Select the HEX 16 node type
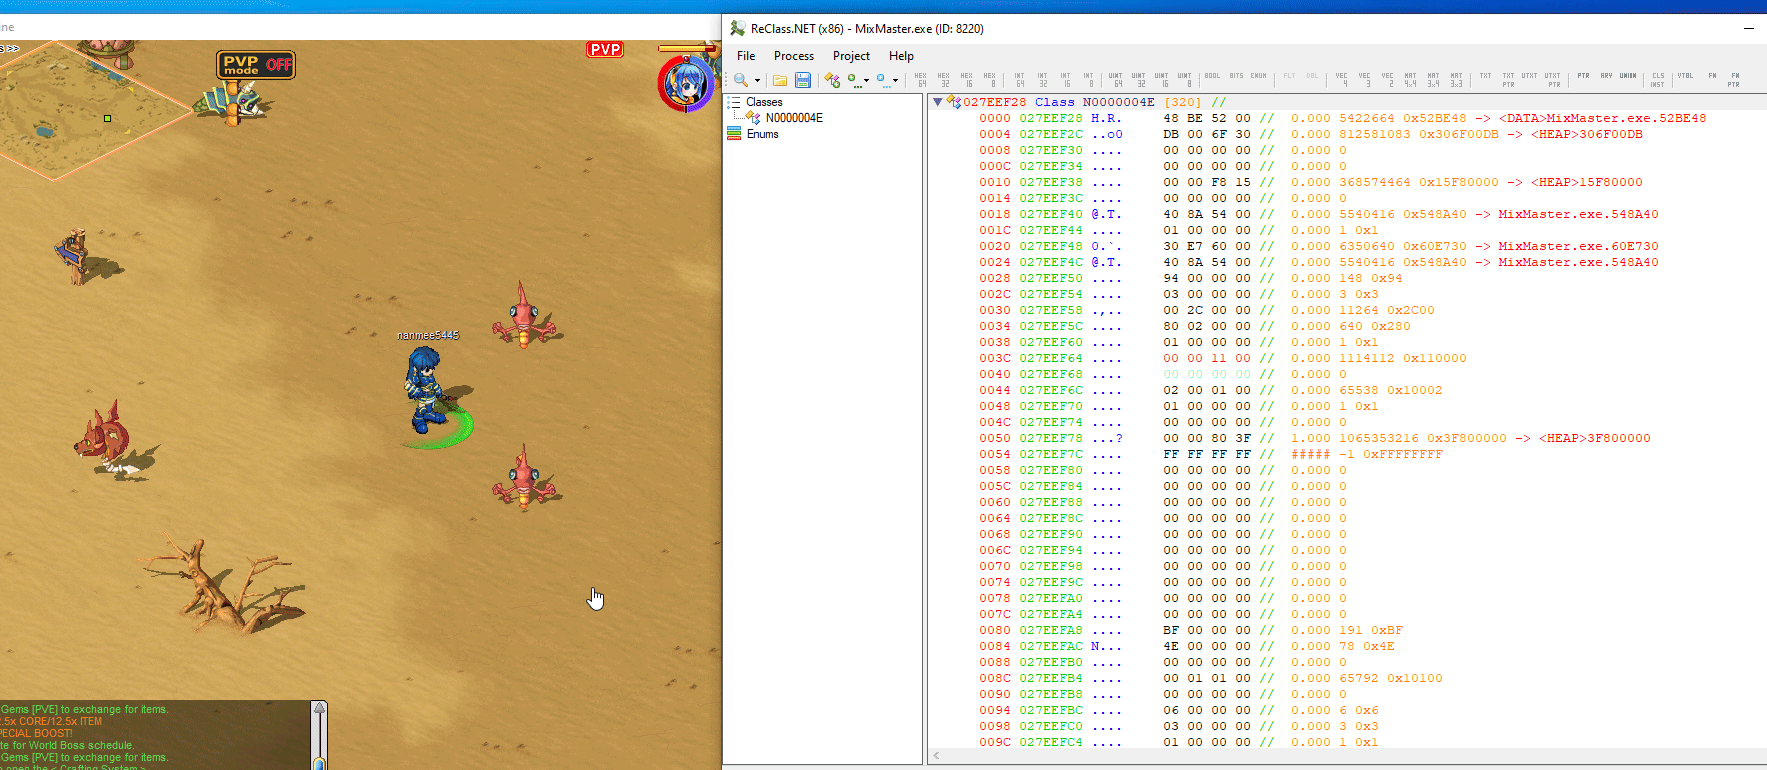The height and width of the screenshot is (770, 1767). (x=967, y=80)
